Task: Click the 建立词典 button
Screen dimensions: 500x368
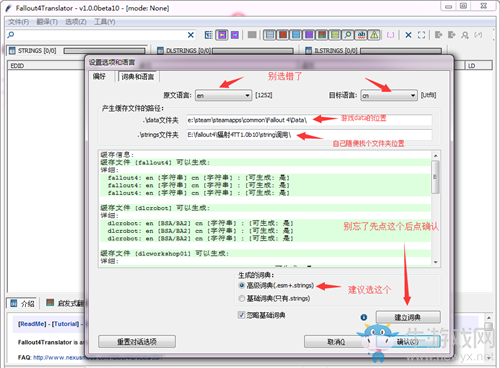Action: point(408,317)
